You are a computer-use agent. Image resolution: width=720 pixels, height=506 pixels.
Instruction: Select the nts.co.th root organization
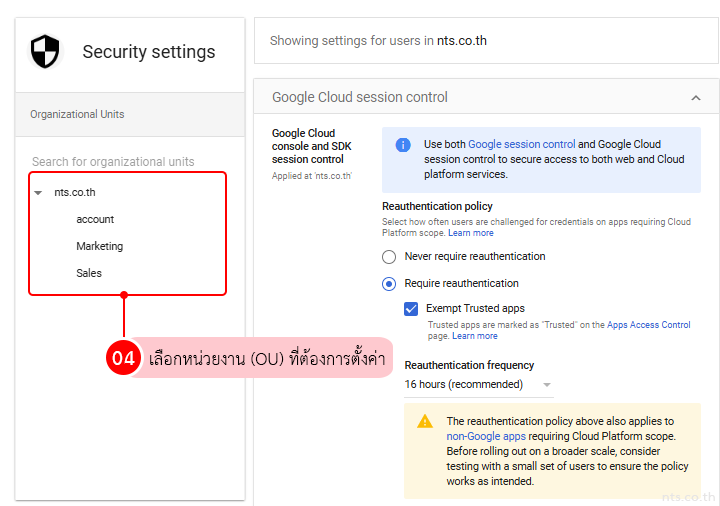tap(75, 192)
